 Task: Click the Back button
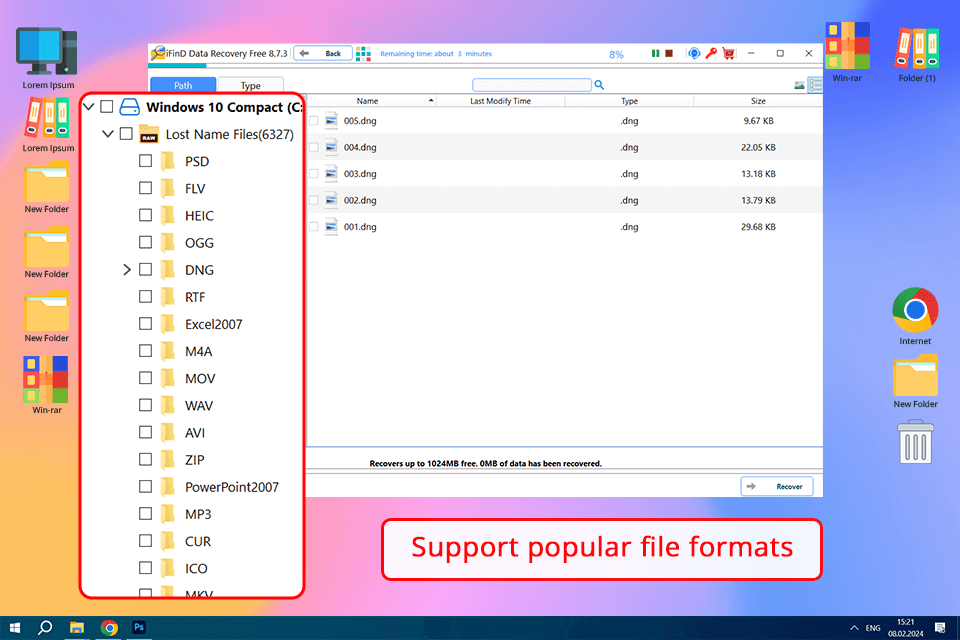click(323, 53)
